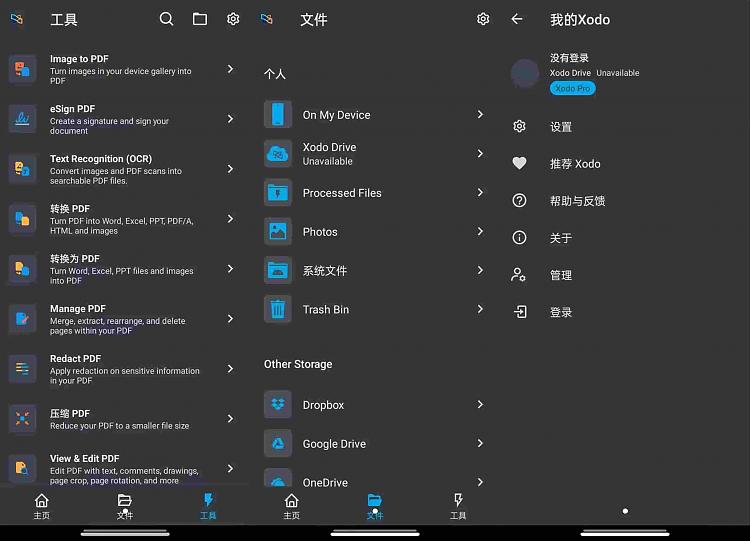
Task: Tap the heart icon beside 推荐 Xodo
Action: (519, 164)
